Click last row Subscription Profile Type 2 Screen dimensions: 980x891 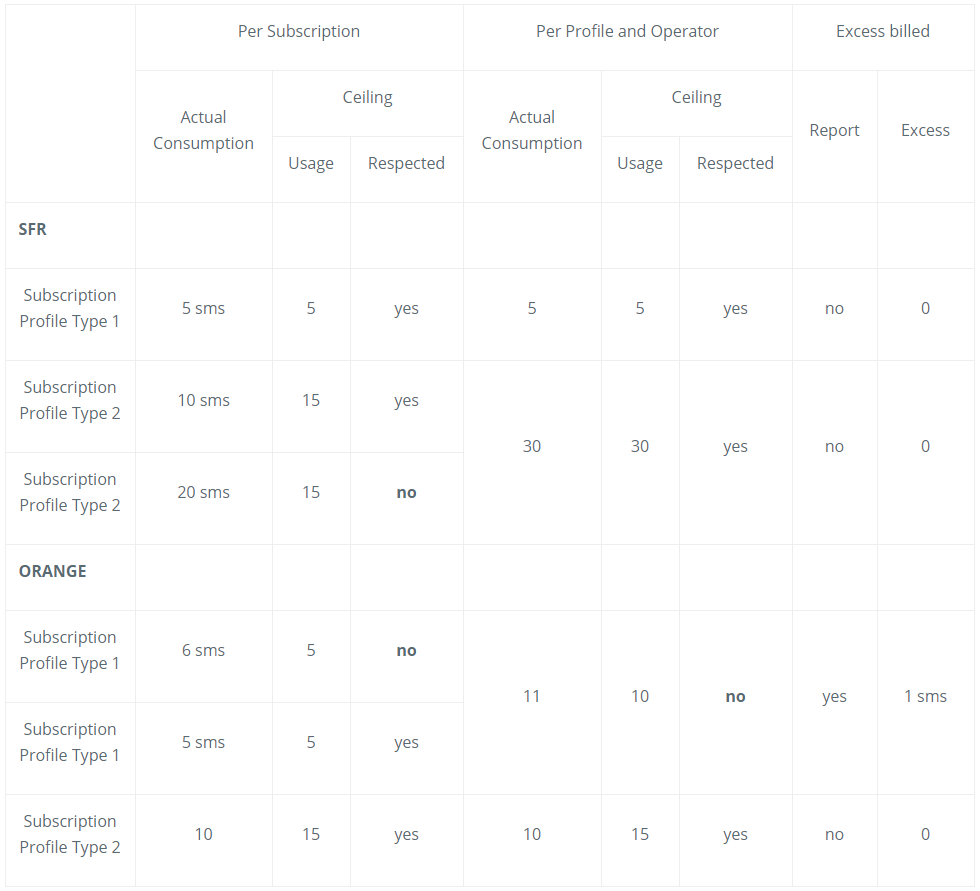[69, 834]
